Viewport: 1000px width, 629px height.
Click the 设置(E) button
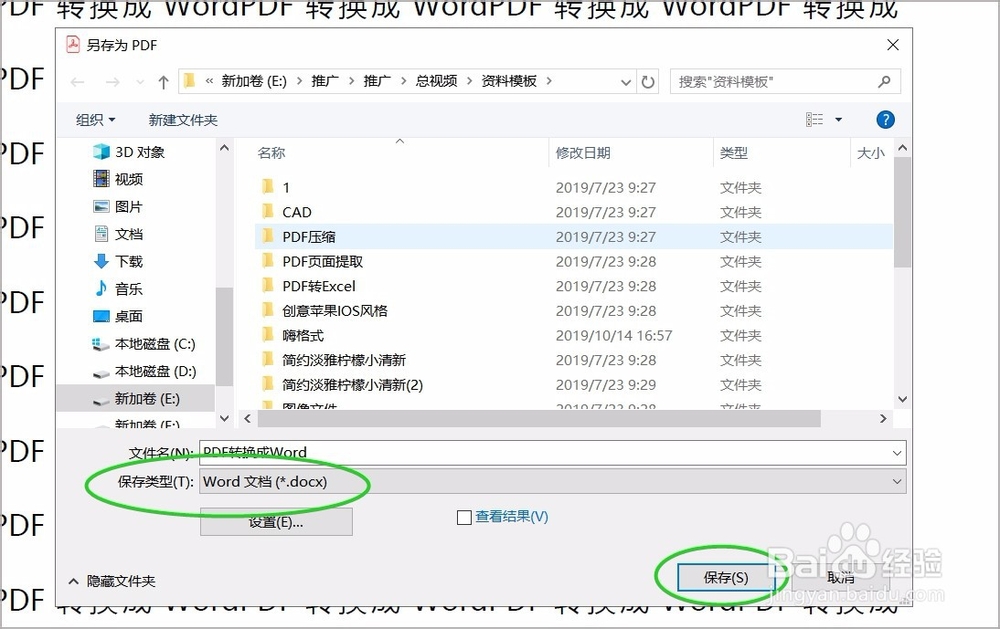(275, 521)
